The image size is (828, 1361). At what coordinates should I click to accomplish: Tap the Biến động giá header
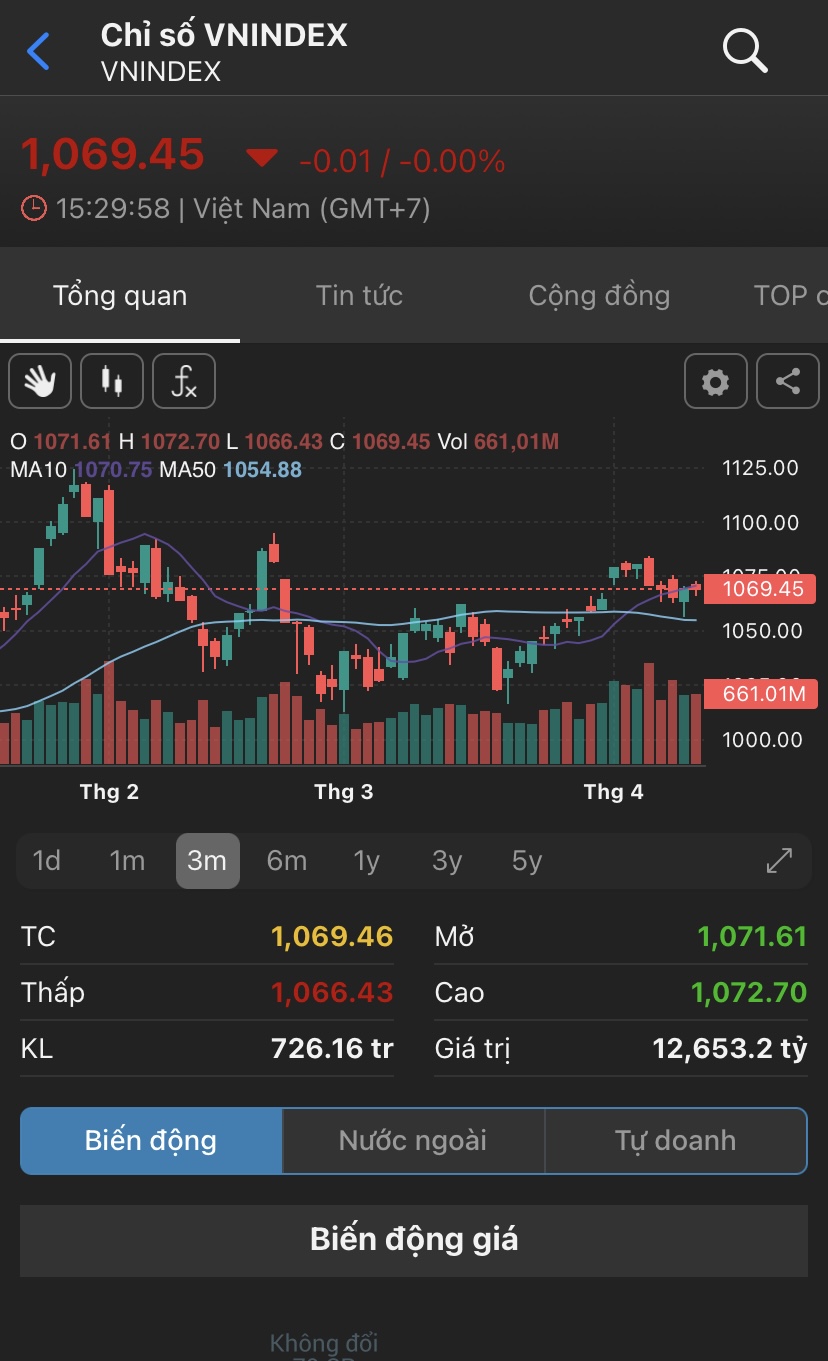coord(414,1240)
